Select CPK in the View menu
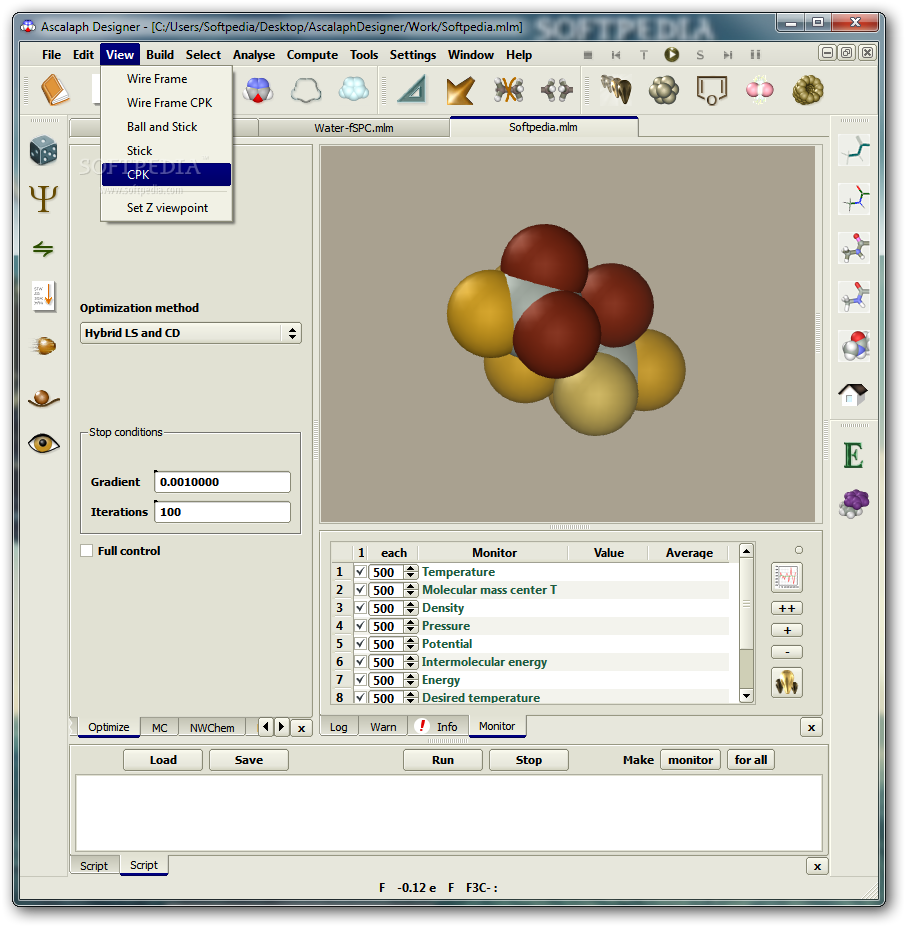This screenshot has height=927, width=906. [166, 174]
